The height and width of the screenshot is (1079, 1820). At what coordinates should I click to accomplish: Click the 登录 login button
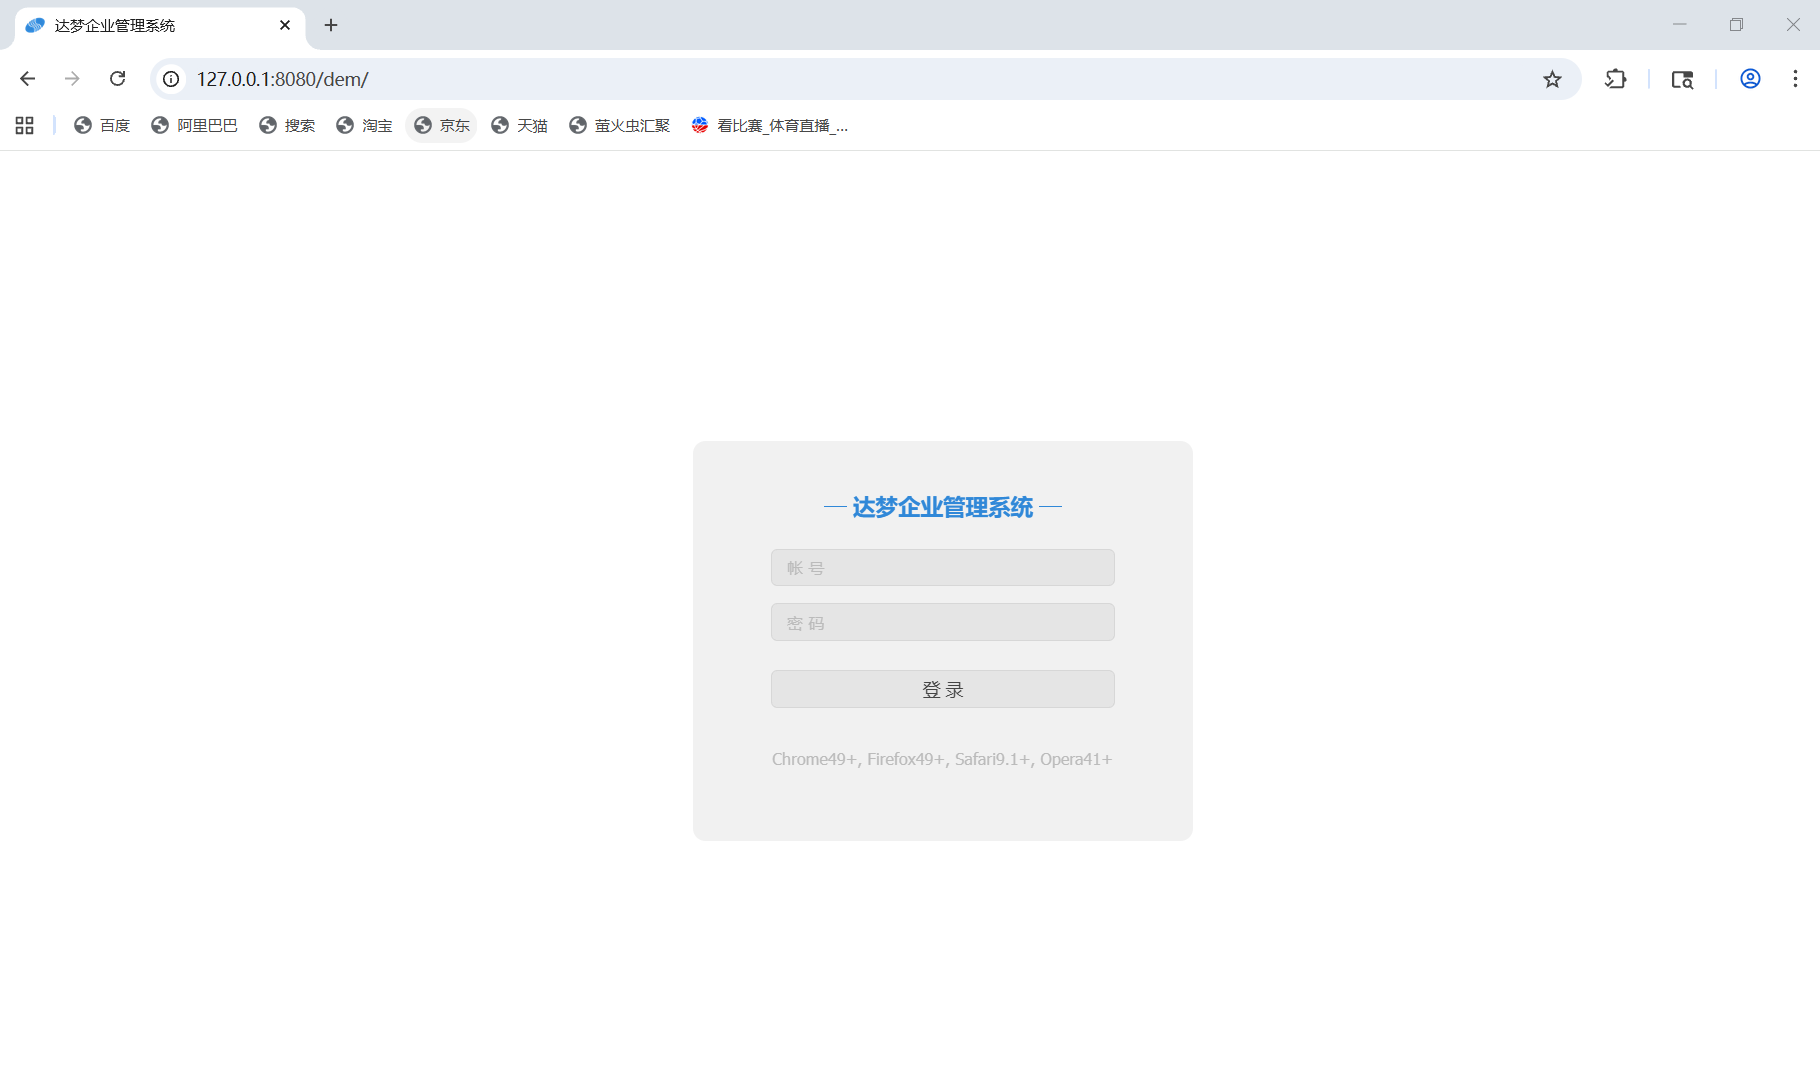(x=943, y=689)
